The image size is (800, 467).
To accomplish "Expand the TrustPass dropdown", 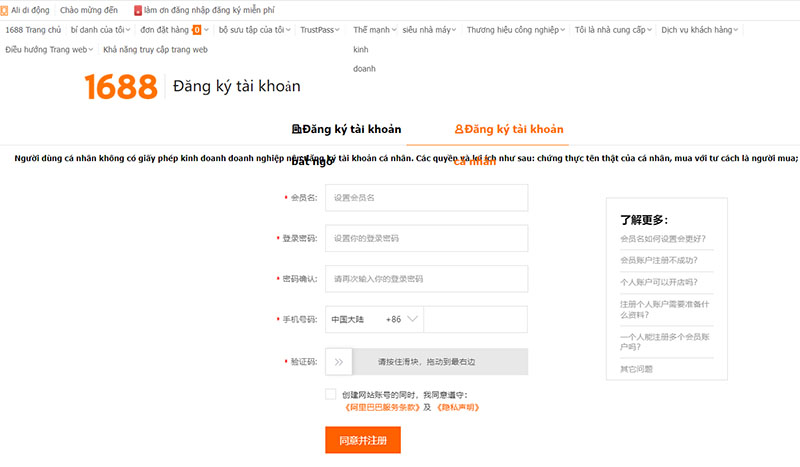I will point(320,30).
